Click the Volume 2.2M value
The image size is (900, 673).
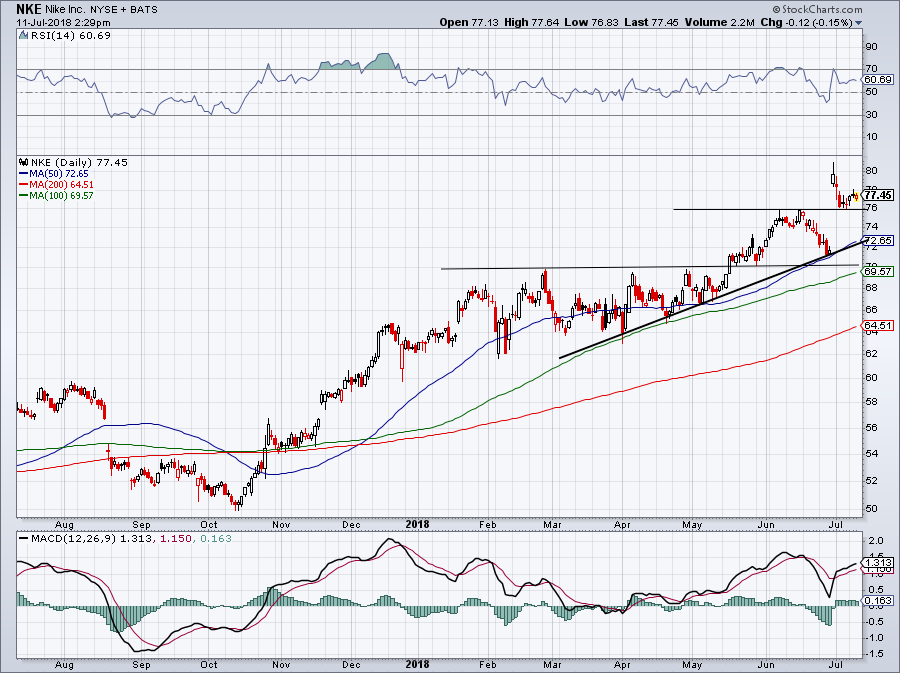click(x=719, y=22)
